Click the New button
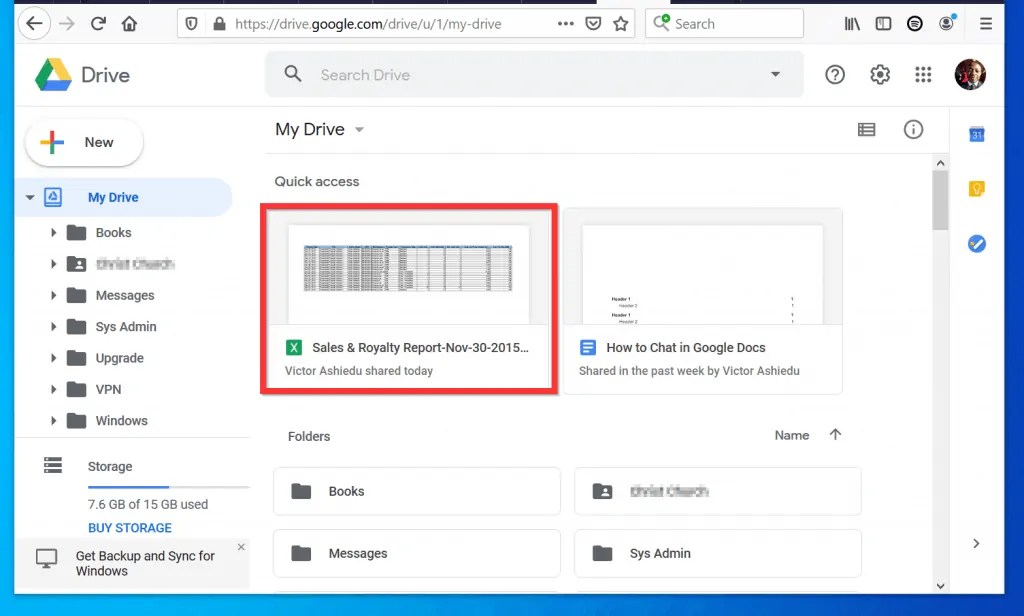The width and height of the screenshot is (1024, 616). pos(84,142)
